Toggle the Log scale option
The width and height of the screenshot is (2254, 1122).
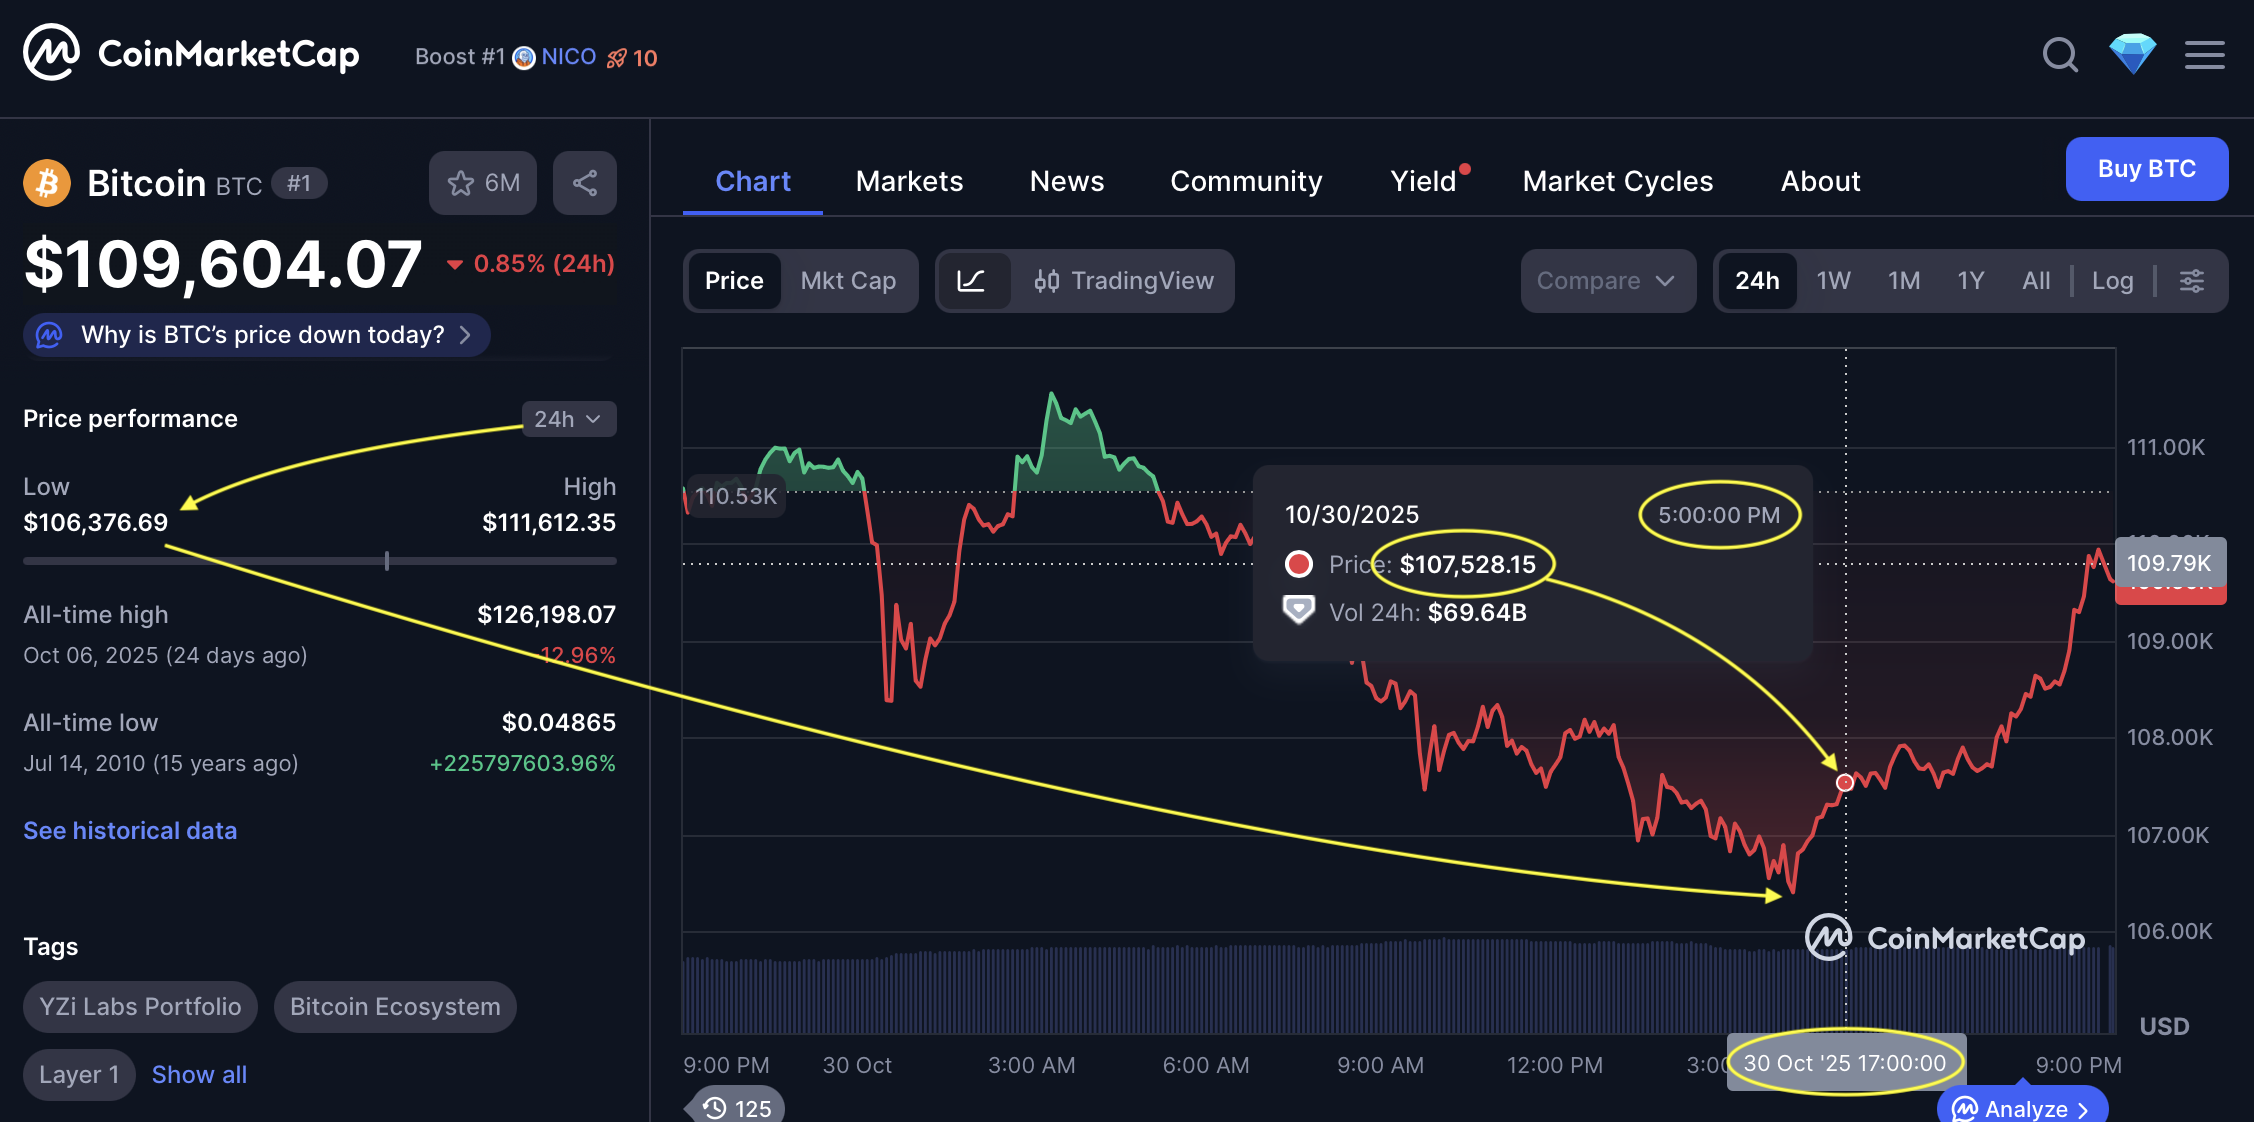(2112, 281)
